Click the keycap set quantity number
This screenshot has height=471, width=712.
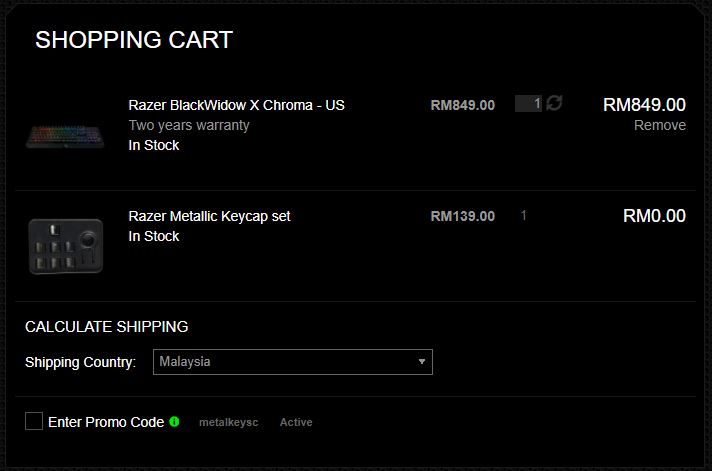coord(524,215)
